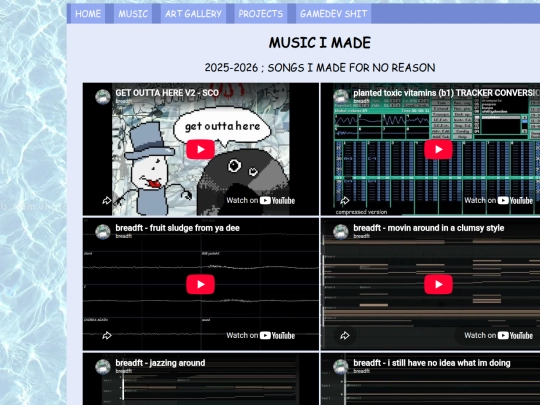Click Watch on YouTube for GET OUTTA HERE video

[x=261, y=200]
